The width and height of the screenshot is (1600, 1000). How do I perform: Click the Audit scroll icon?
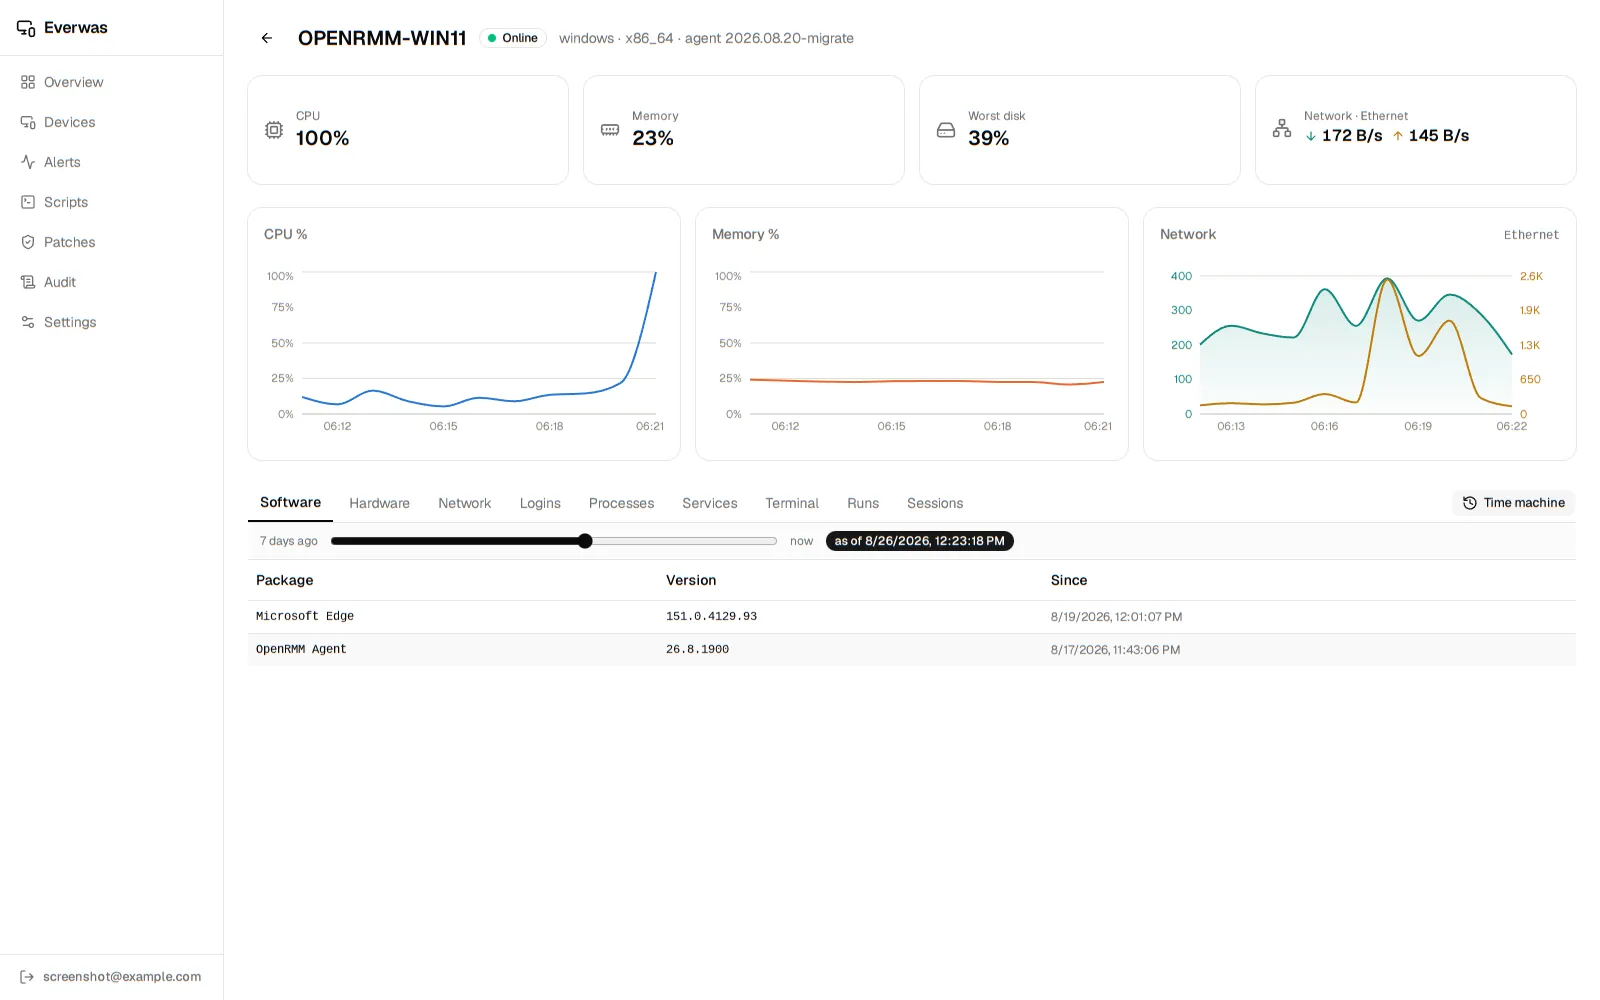[28, 282]
